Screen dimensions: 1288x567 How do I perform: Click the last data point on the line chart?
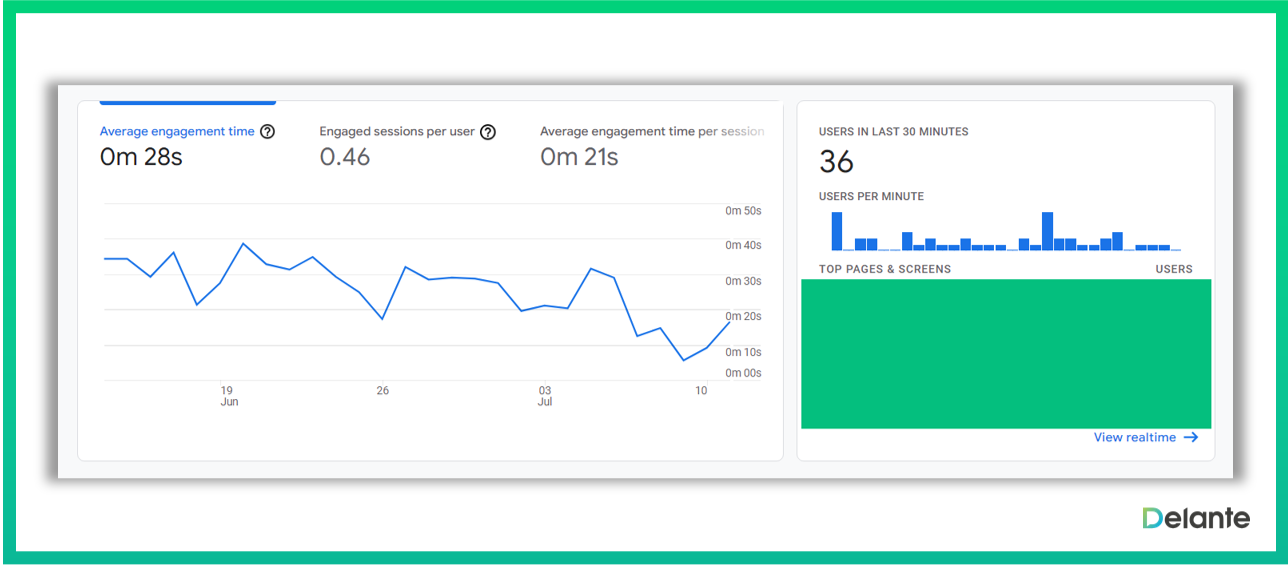[729, 322]
